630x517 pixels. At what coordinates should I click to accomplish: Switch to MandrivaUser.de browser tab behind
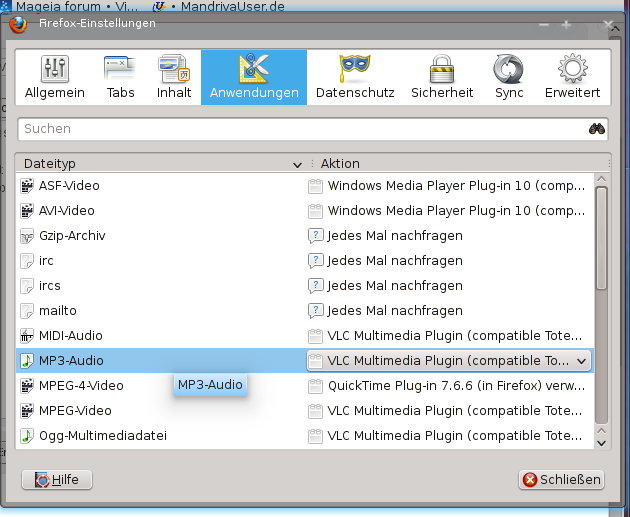coord(219,6)
